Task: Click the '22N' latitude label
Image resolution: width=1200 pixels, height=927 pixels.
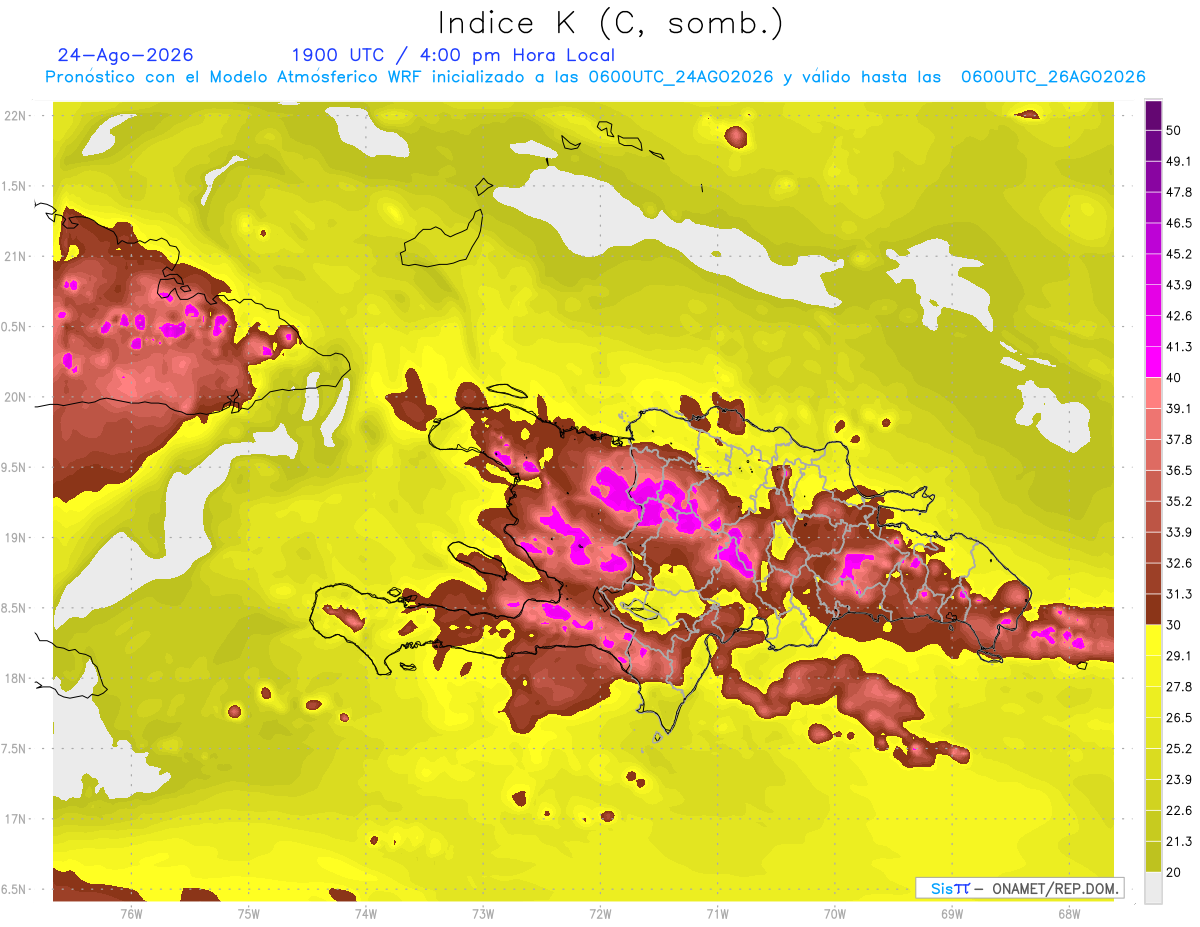Action: [x=15, y=116]
